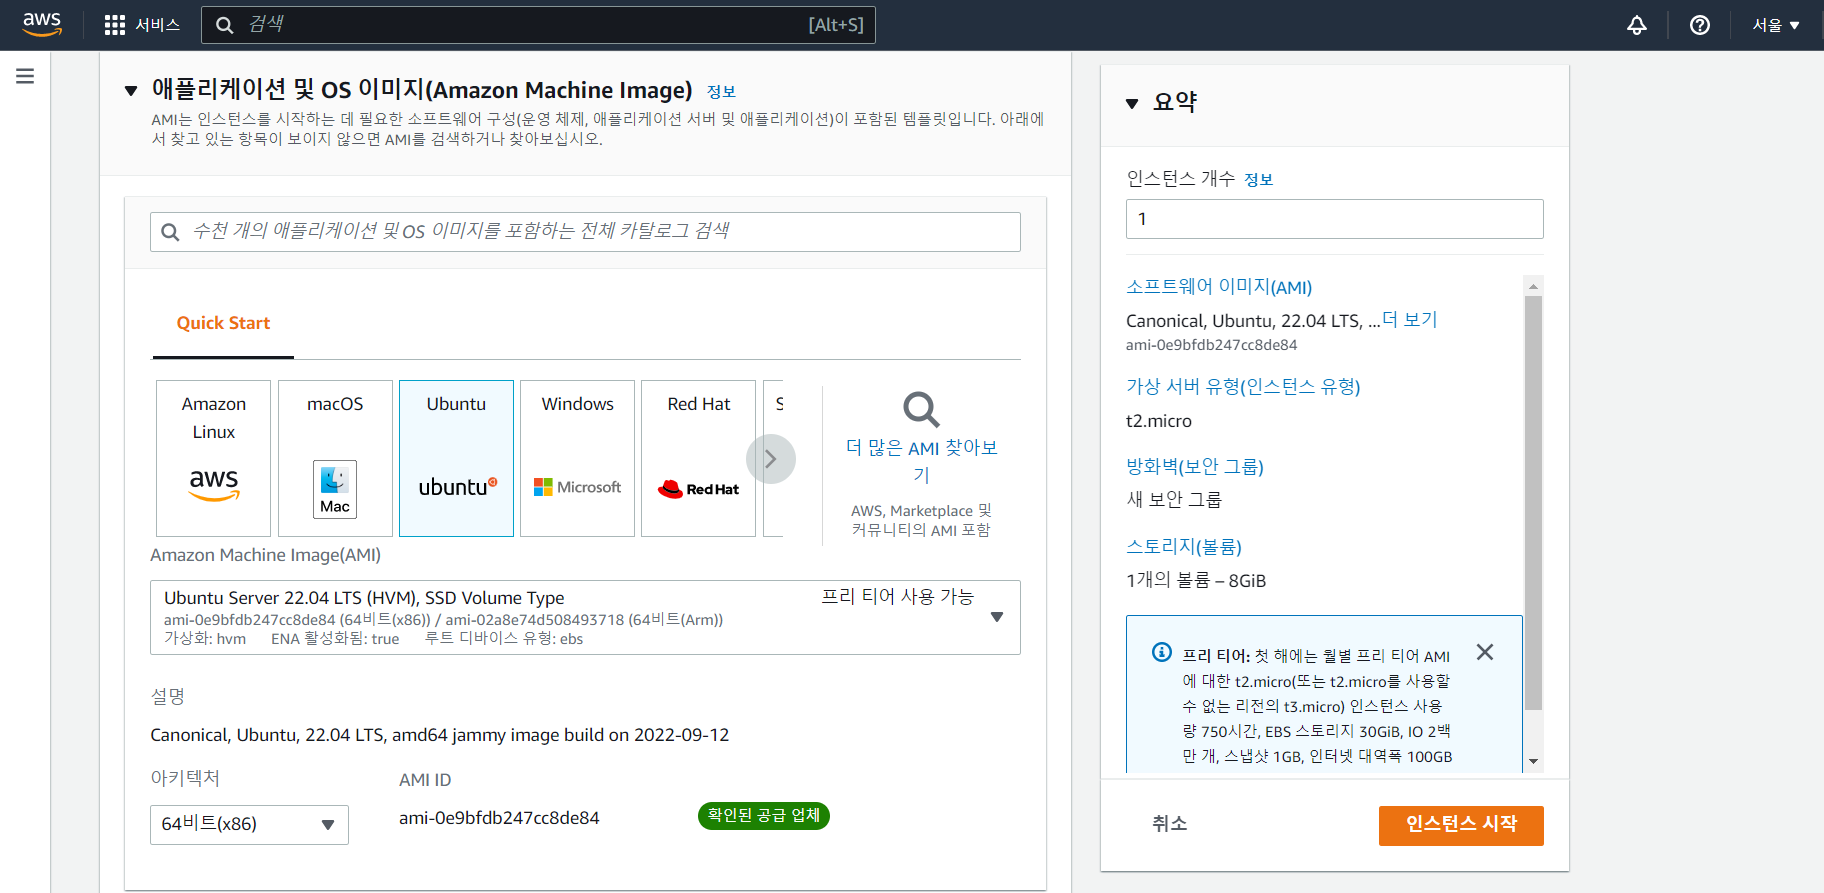Click the AMI catalog search magnifier icon
The height and width of the screenshot is (893, 1824).
click(170, 232)
